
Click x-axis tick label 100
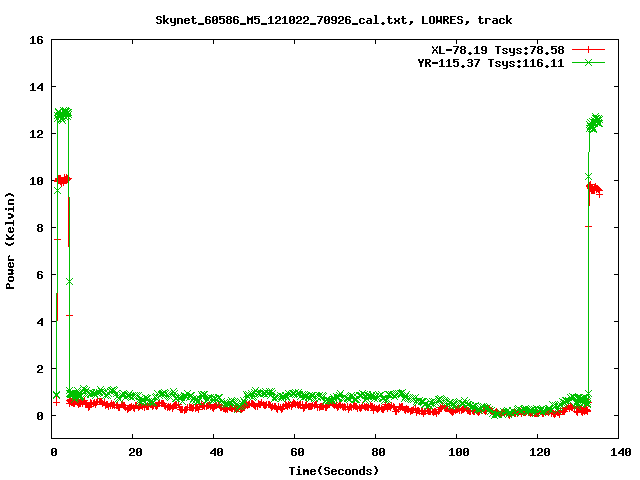click(x=459, y=452)
